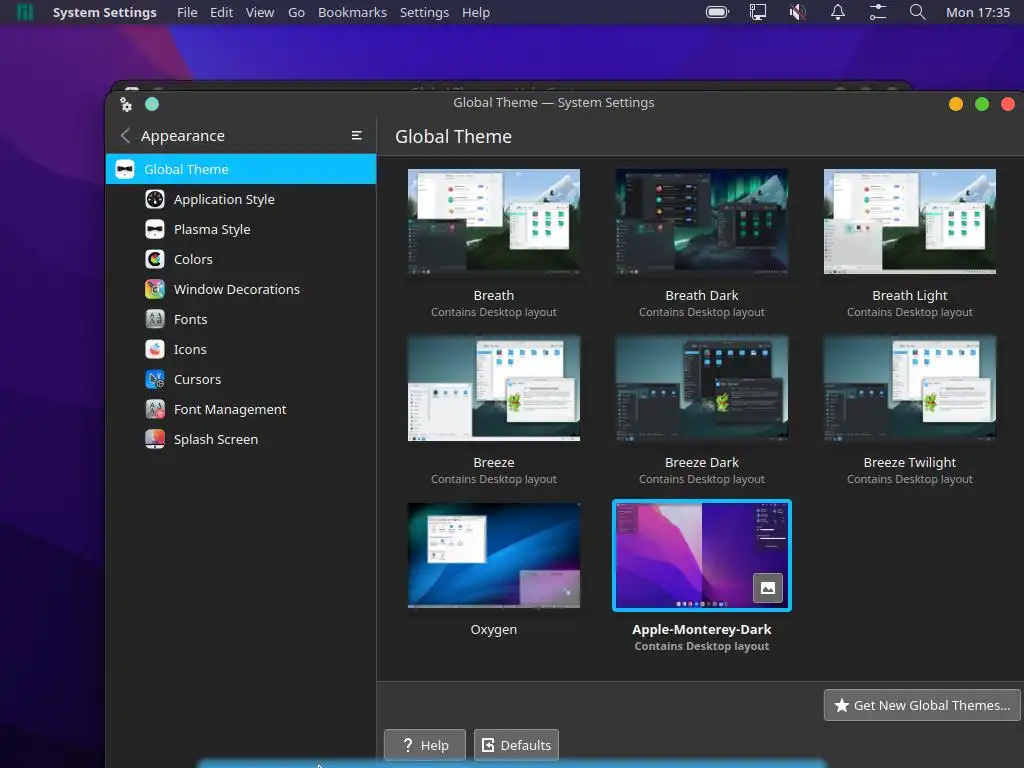
Task: Click the Help button at bottom
Action: click(424, 745)
